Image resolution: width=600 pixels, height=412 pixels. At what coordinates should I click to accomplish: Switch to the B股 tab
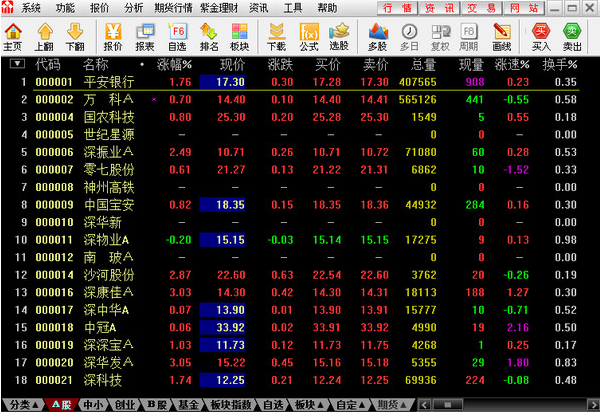point(157,405)
